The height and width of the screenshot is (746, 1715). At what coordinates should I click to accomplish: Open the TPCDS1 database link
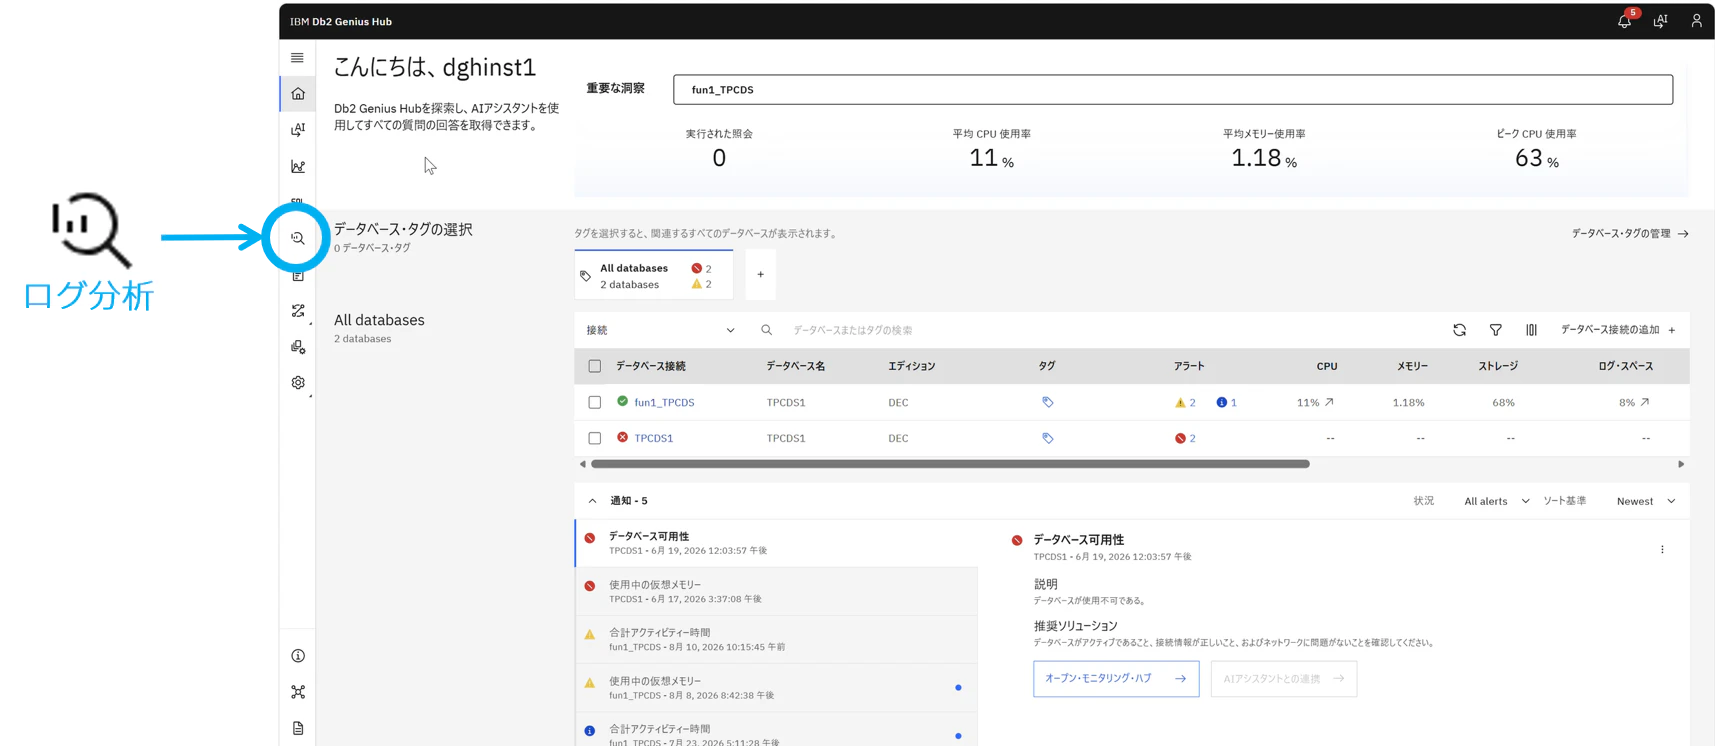coord(653,438)
